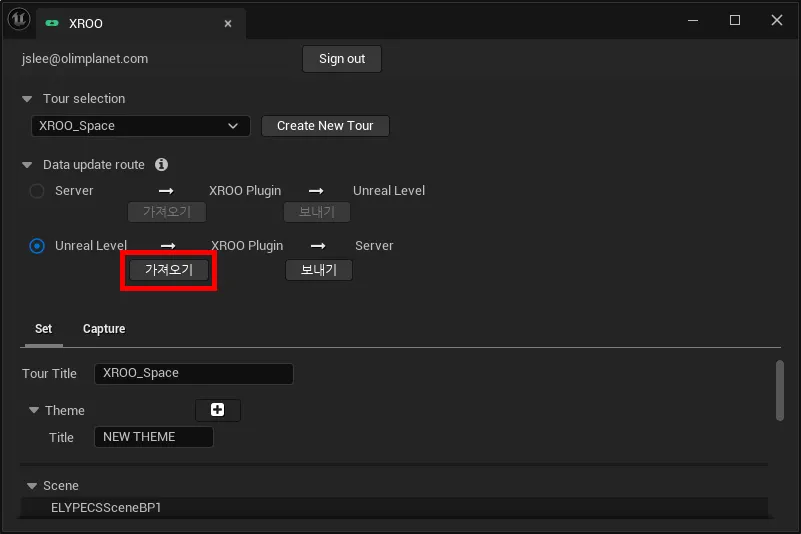
Task: Click the Sign out button
Action: pos(342,59)
